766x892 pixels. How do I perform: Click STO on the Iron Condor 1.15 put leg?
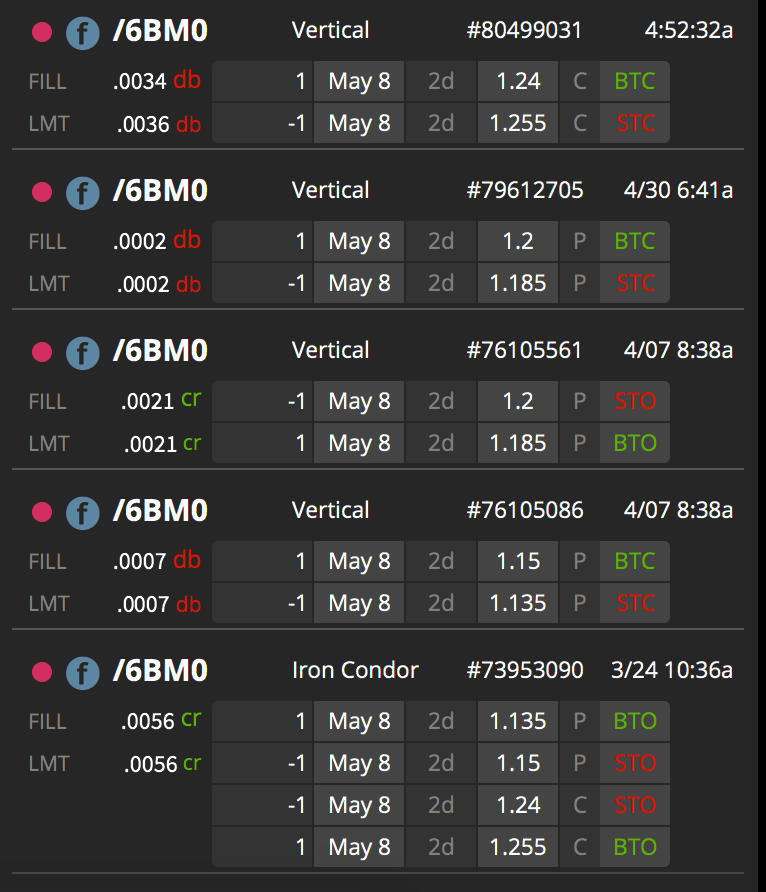click(635, 763)
